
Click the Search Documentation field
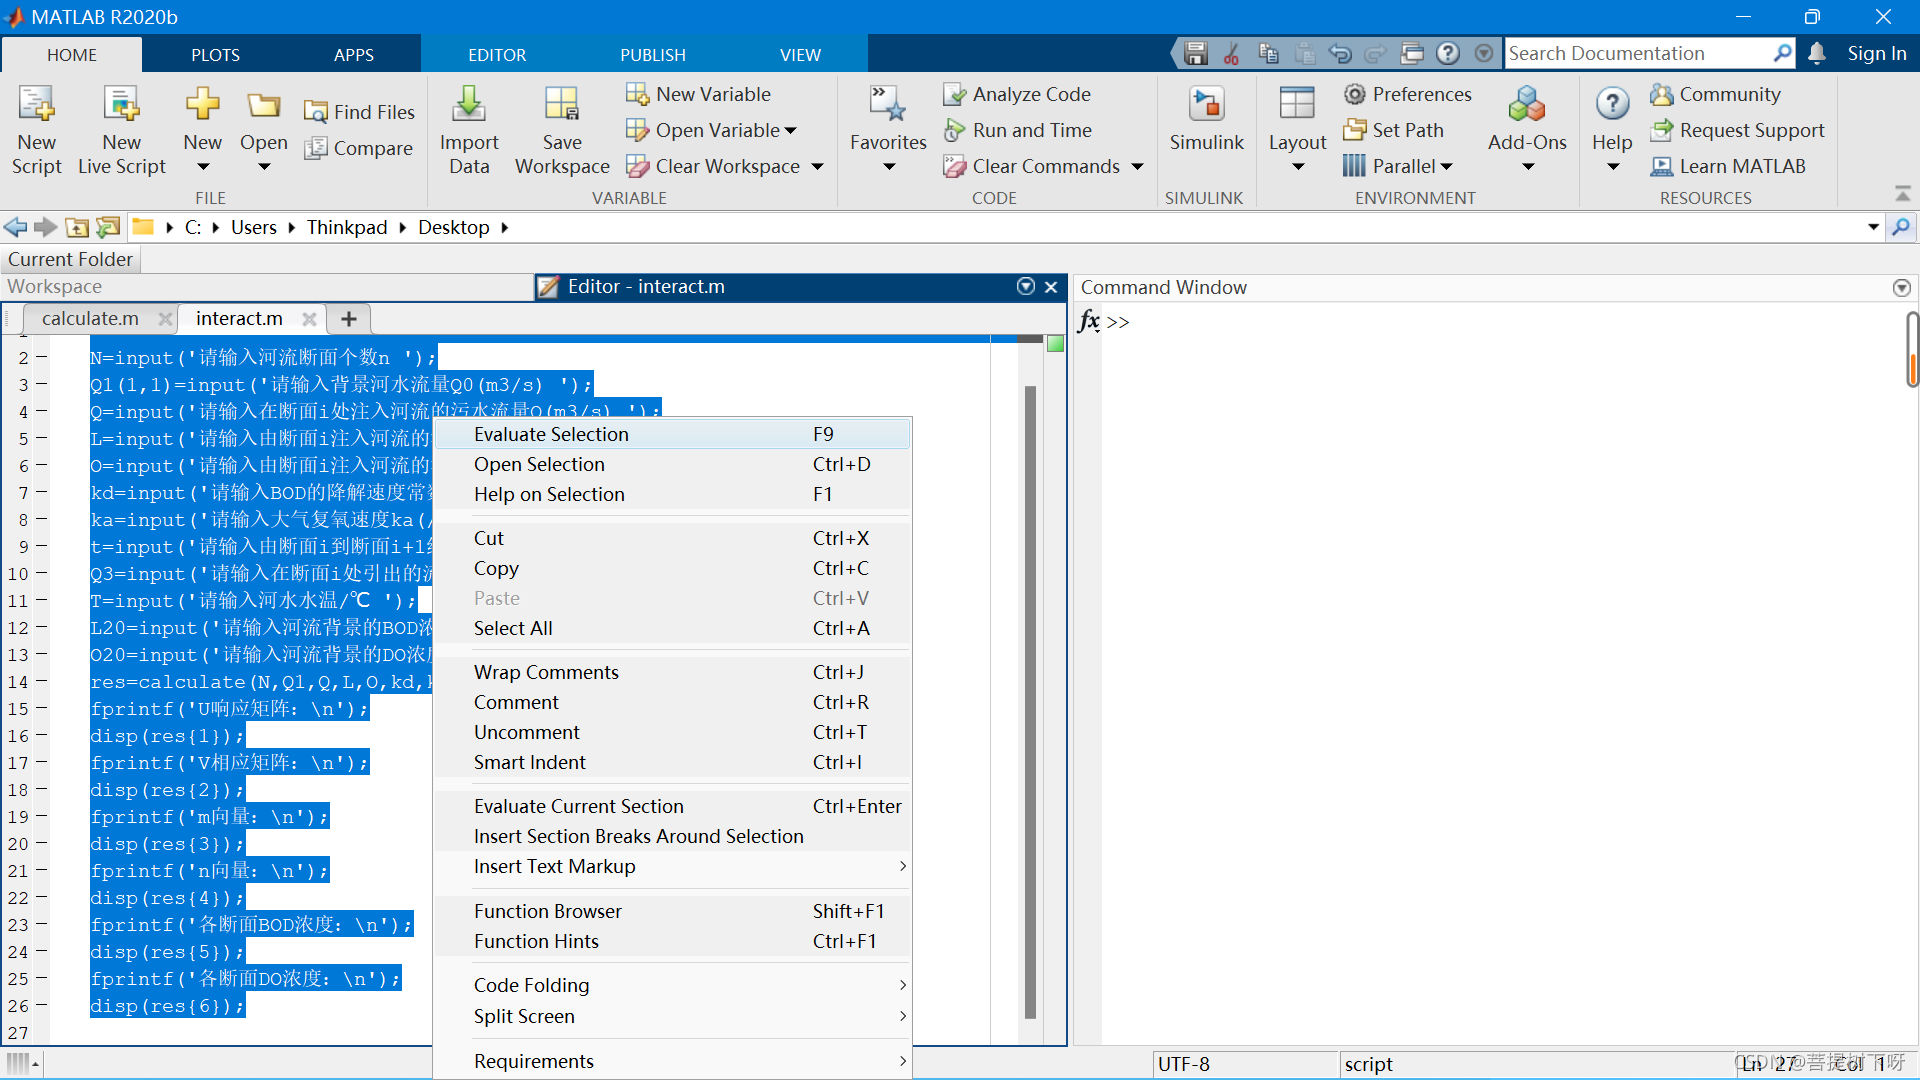click(x=1637, y=53)
